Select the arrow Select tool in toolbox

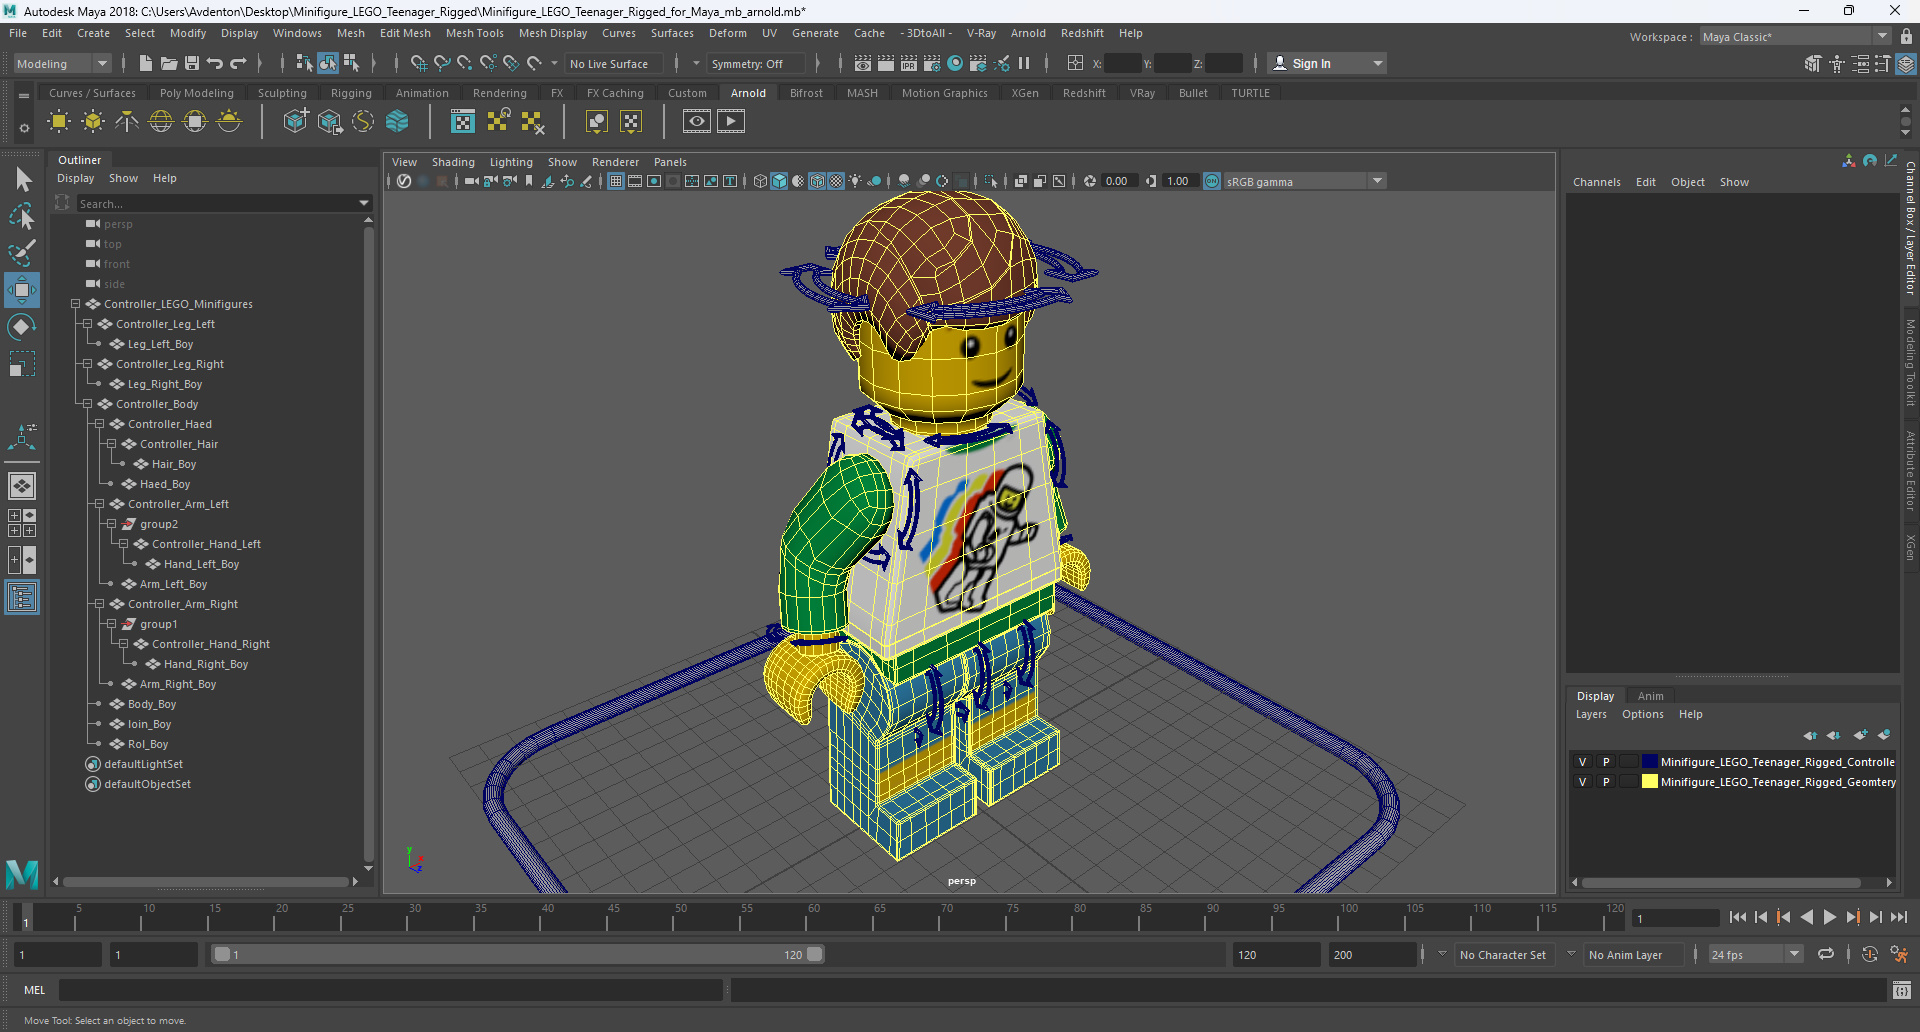(22, 180)
